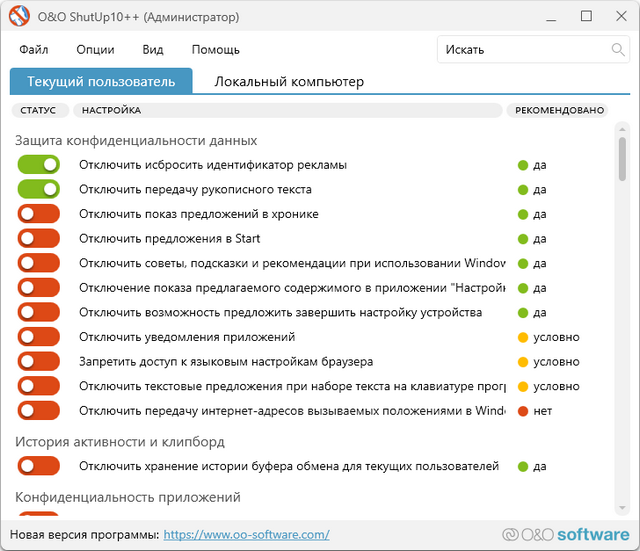Click green dot for clipboard history setting
Image resolution: width=640 pixels, height=551 pixels.
522,466
